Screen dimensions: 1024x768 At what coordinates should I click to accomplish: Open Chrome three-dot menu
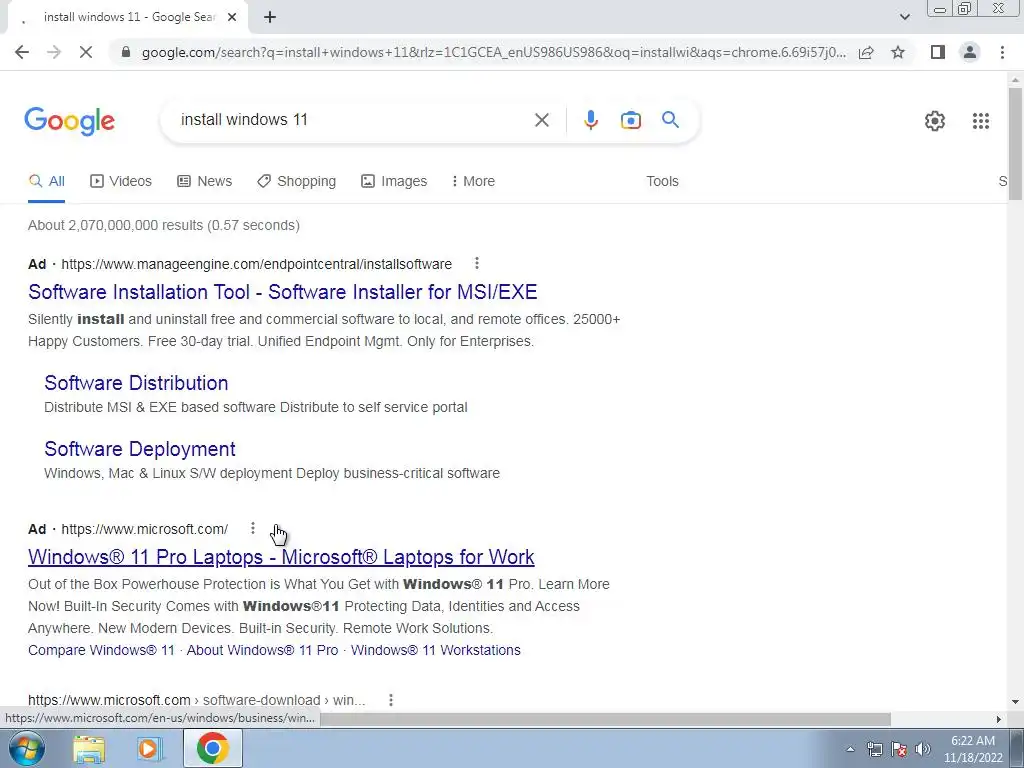point(1002,52)
